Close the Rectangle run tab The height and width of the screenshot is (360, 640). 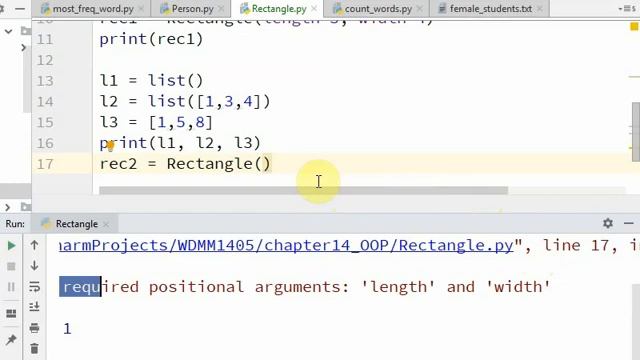point(106,224)
